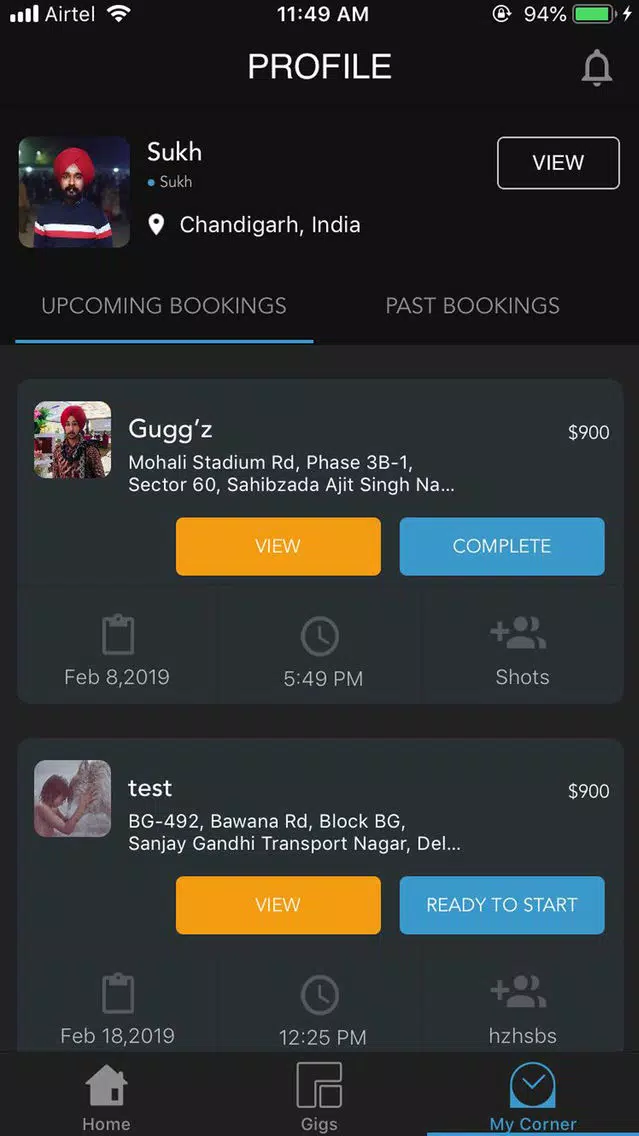The image size is (639, 1136).
Task: Open the Gigs tab
Action: pyautogui.click(x=320, y=1096)
